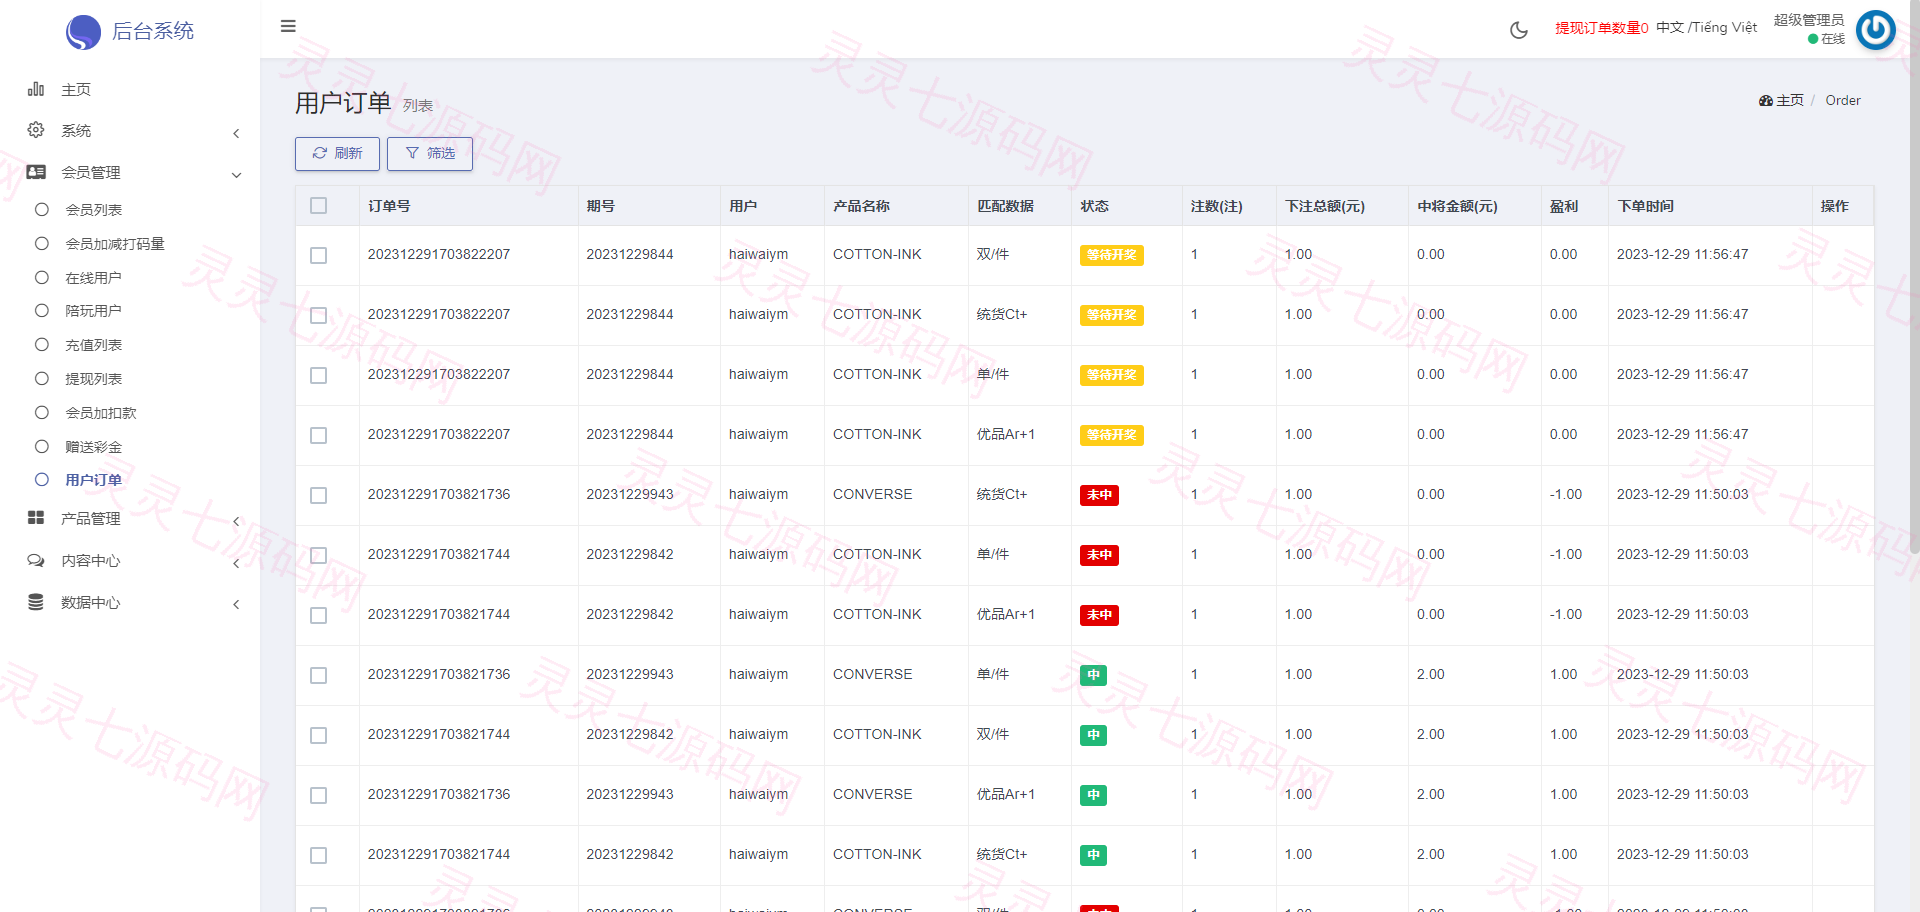Click the 等待开奖 badge in the 统货Ct+ row
The image size is (1920, 912).
click(x=1111, y=315)
